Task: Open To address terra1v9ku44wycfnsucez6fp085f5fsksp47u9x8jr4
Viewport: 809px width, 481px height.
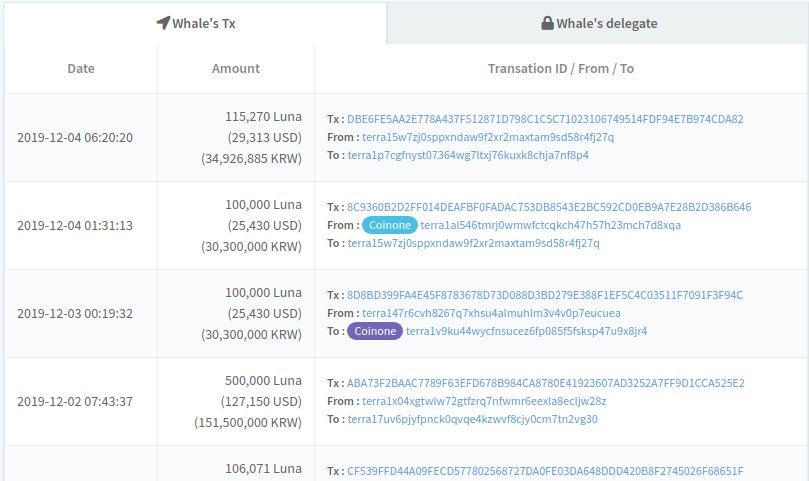Action: click(526, 331)
